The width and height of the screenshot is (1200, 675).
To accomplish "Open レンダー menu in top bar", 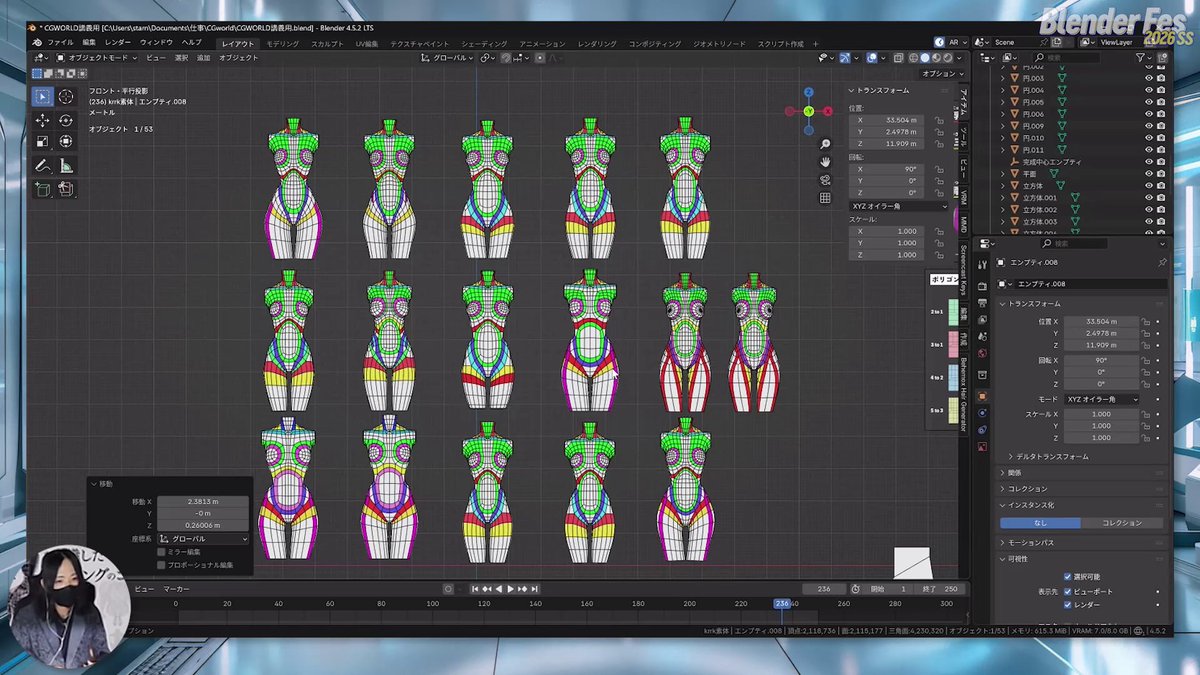I will [x=117, y=43].
